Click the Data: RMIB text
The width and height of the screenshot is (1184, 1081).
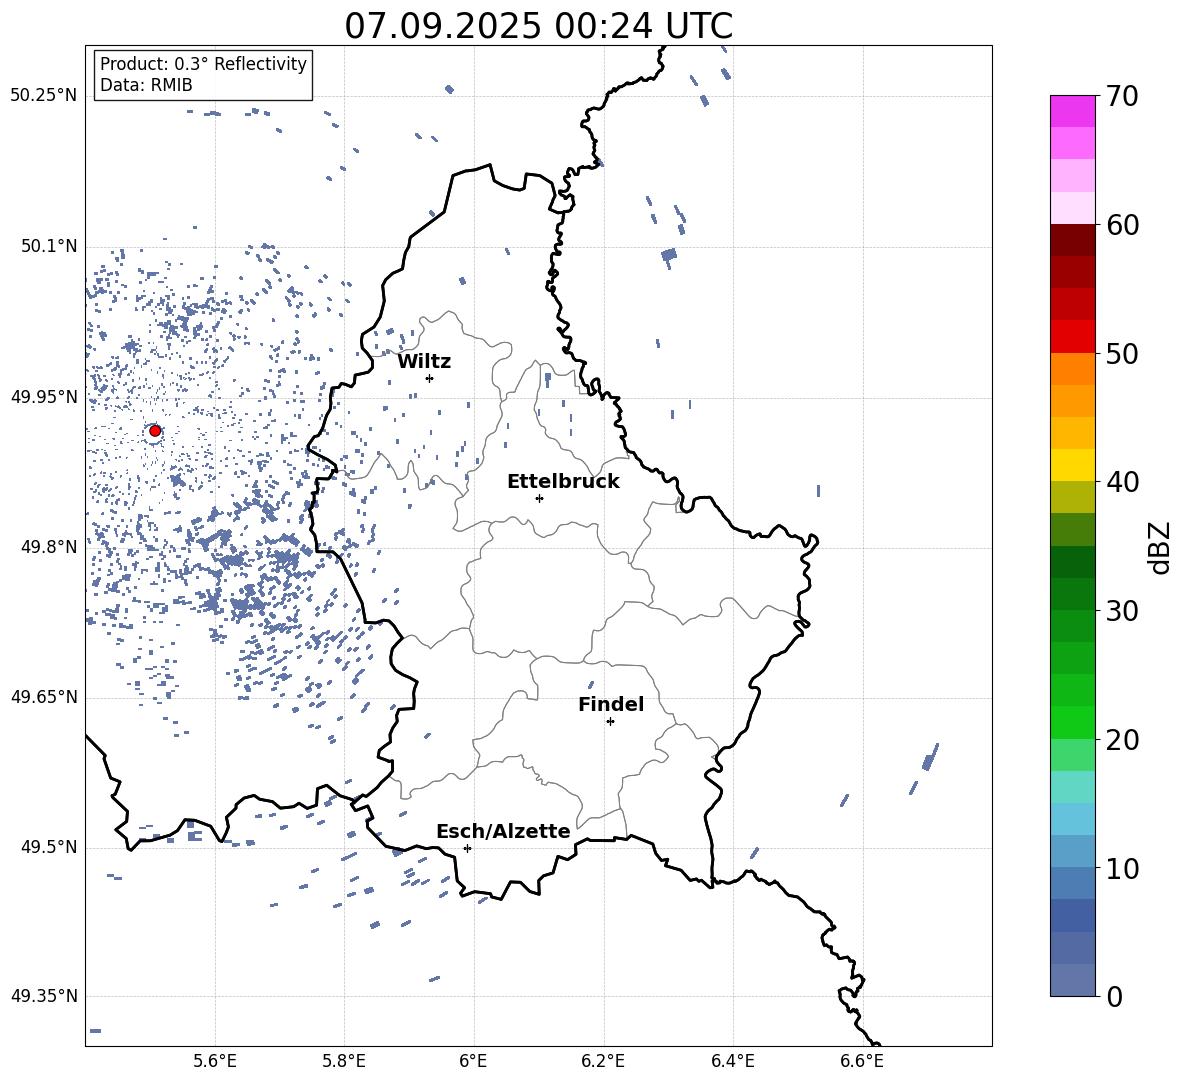(x=146, y=85)
